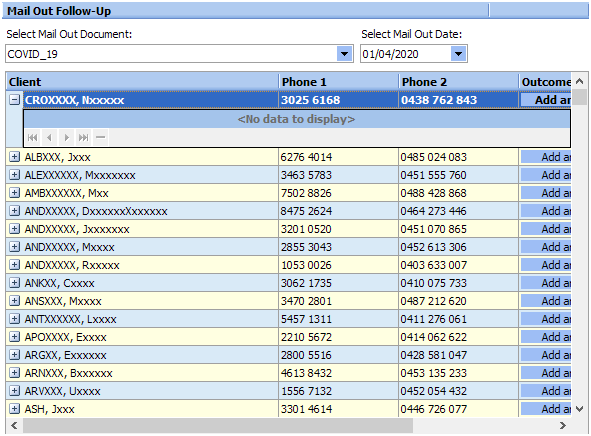Select client name APOXXXX, Exxxx
The width and height of the screenshot is (591, 436).
[65, 337]
